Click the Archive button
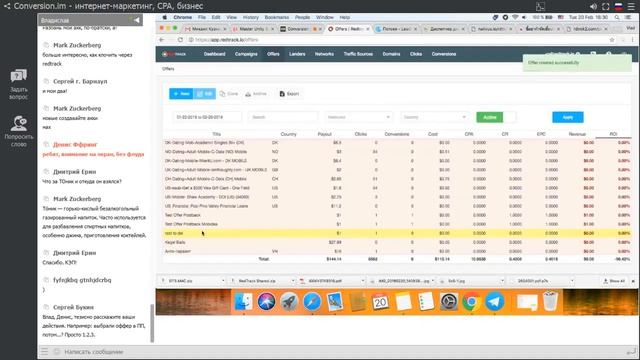The width and height of the screenshot is (640, 360). (256, 94)
